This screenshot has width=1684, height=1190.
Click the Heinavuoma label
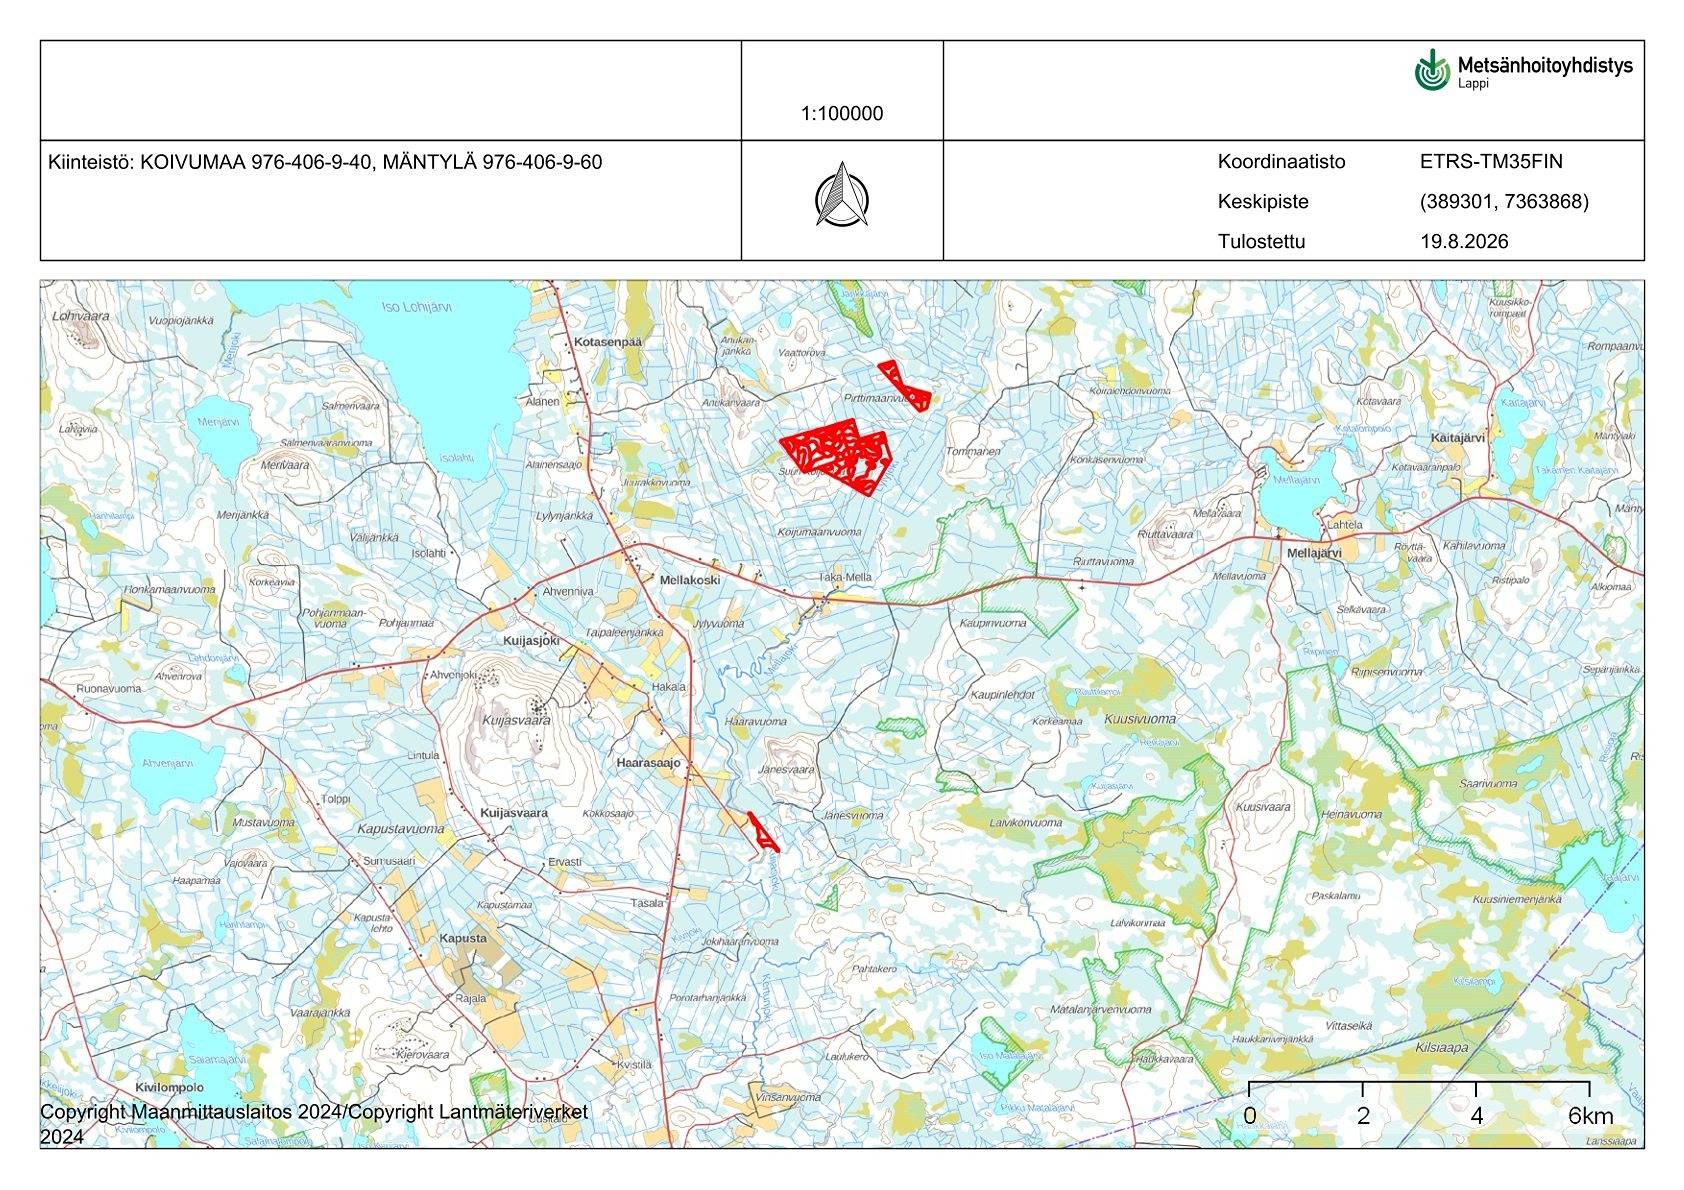point(1352,814)
